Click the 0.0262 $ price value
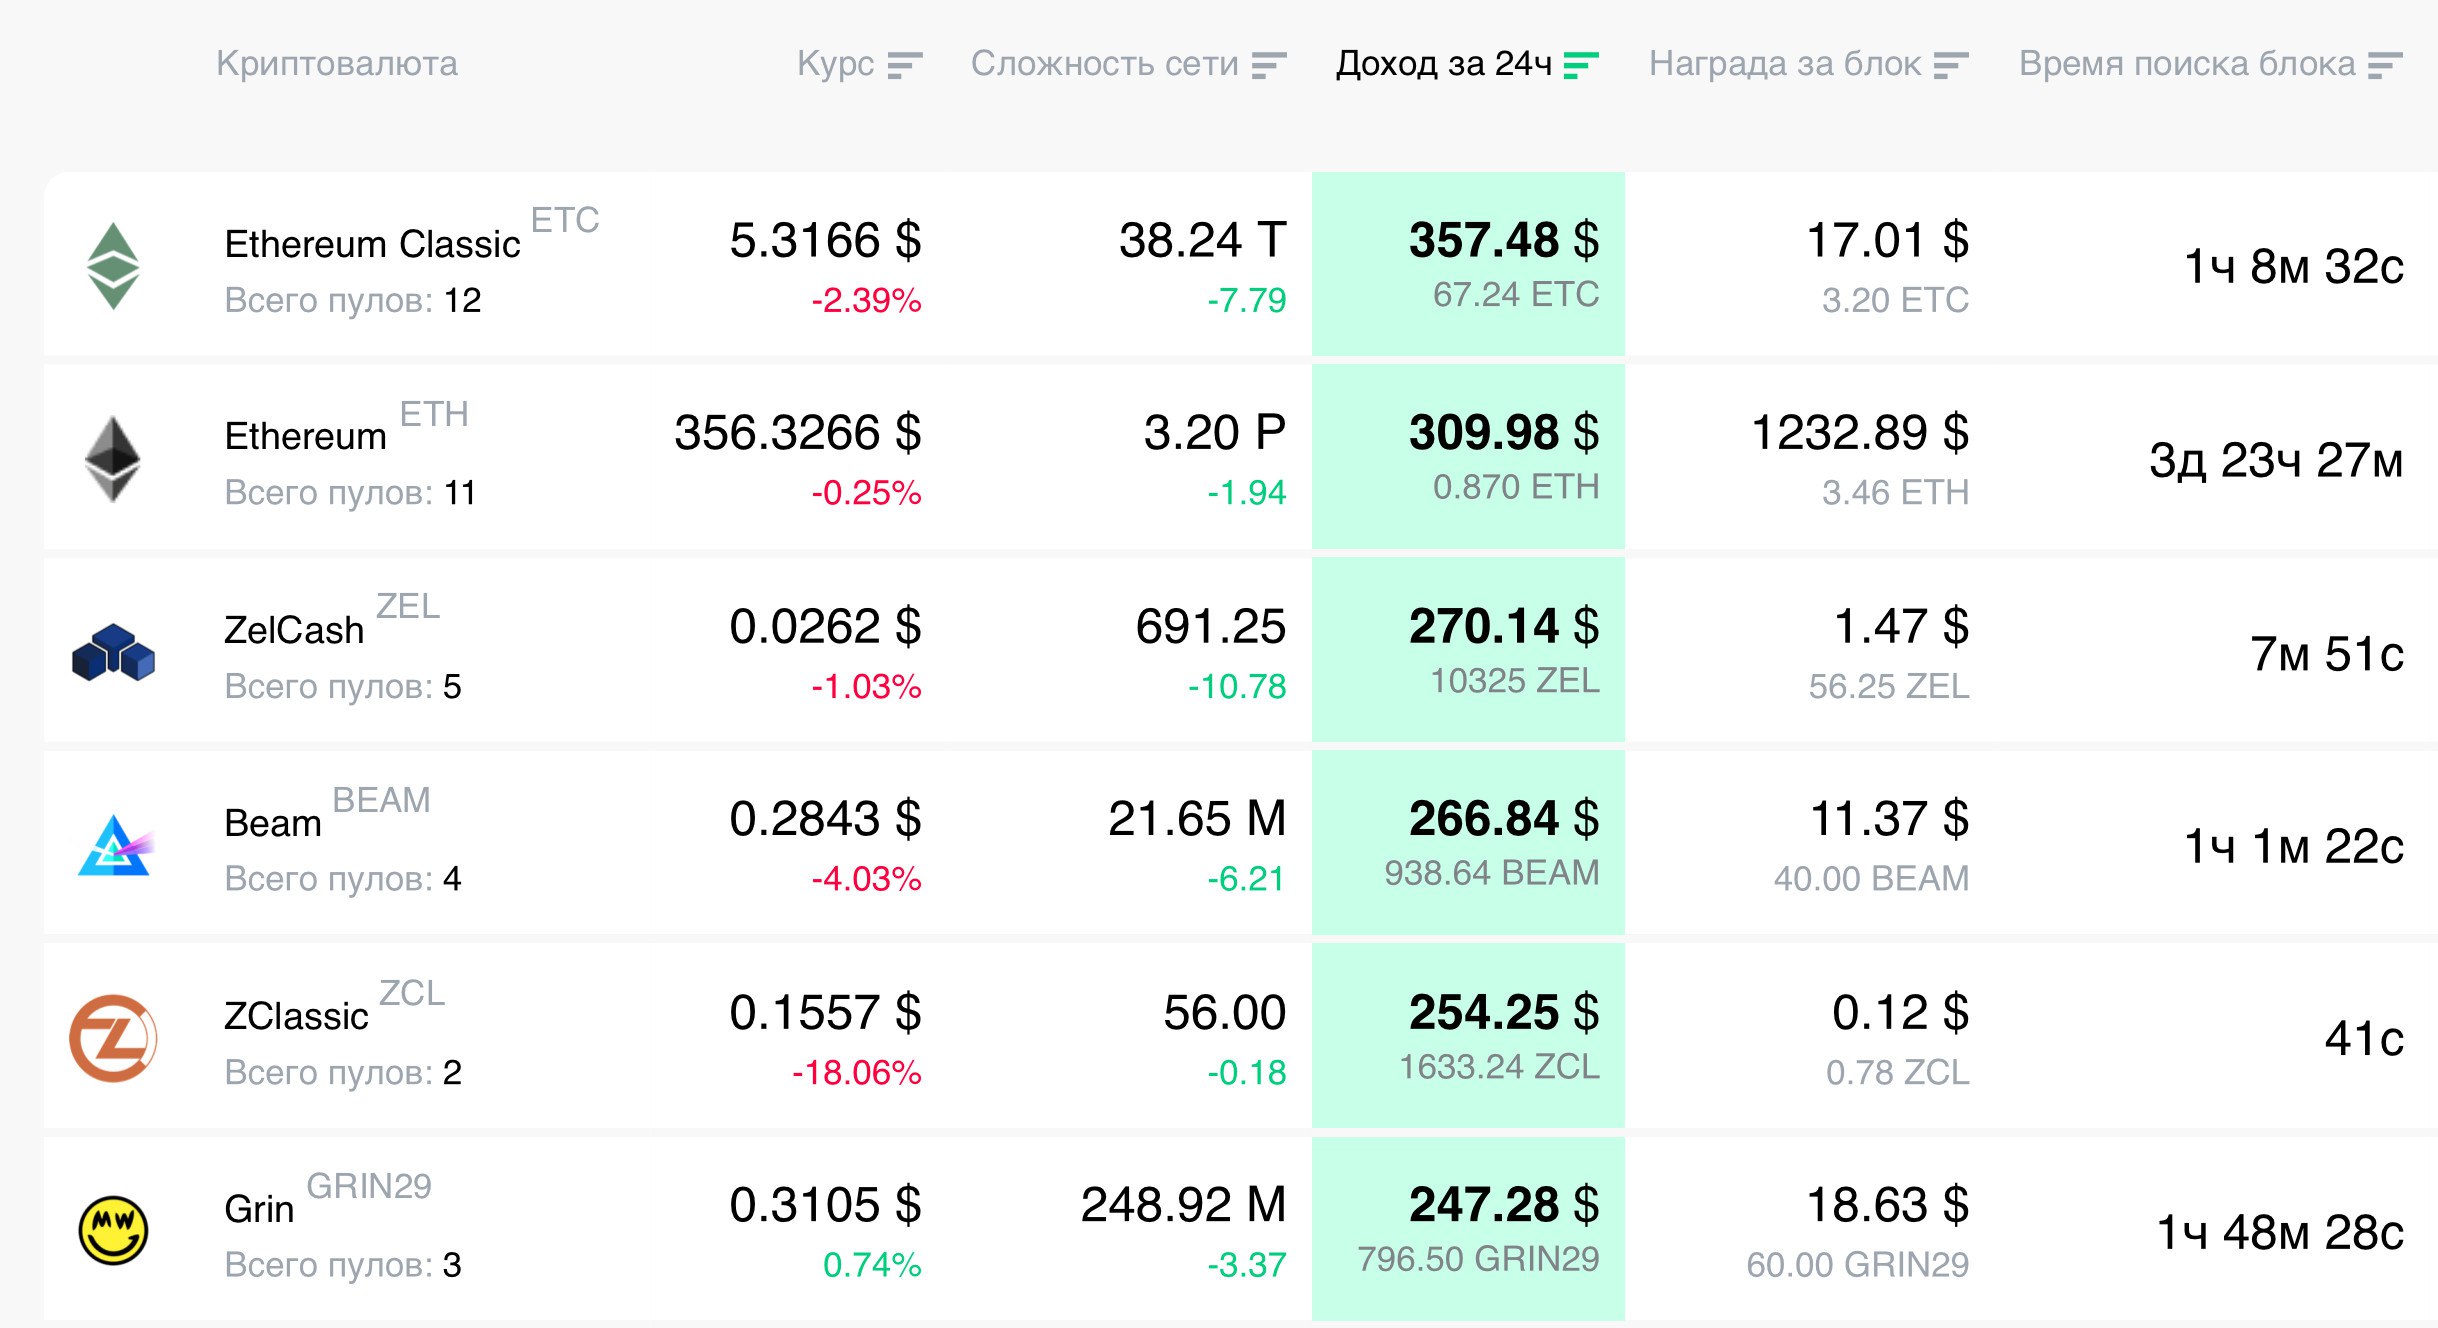The image size is (2438, 1328). tap(825, 626)
